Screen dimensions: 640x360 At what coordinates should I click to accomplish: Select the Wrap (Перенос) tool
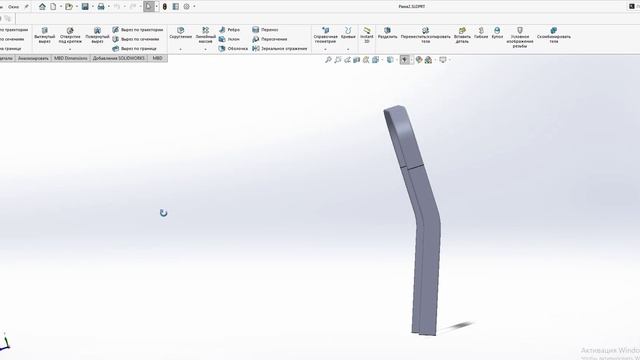[x=265, y=30]
